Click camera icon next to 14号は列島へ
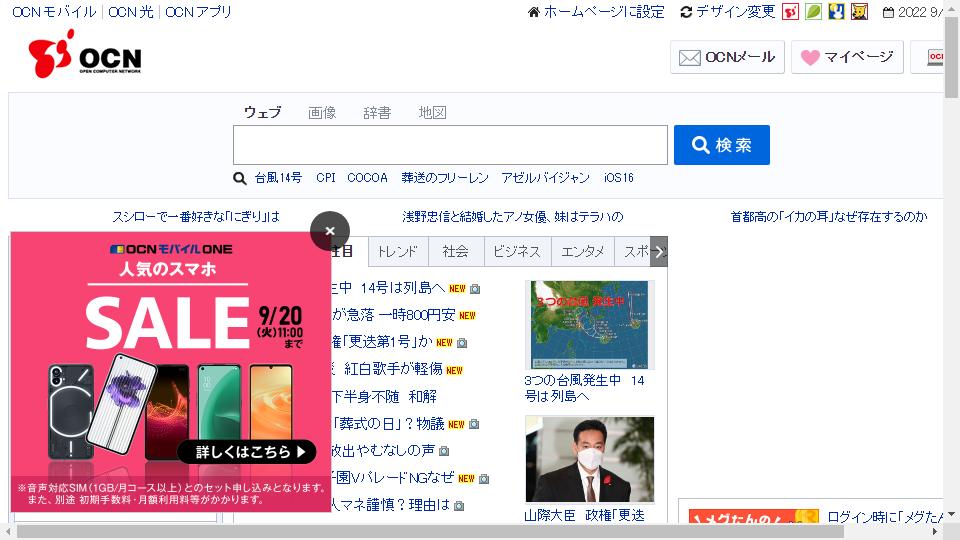The width and height of the screenshot is (960, 540). coord(475,289)
